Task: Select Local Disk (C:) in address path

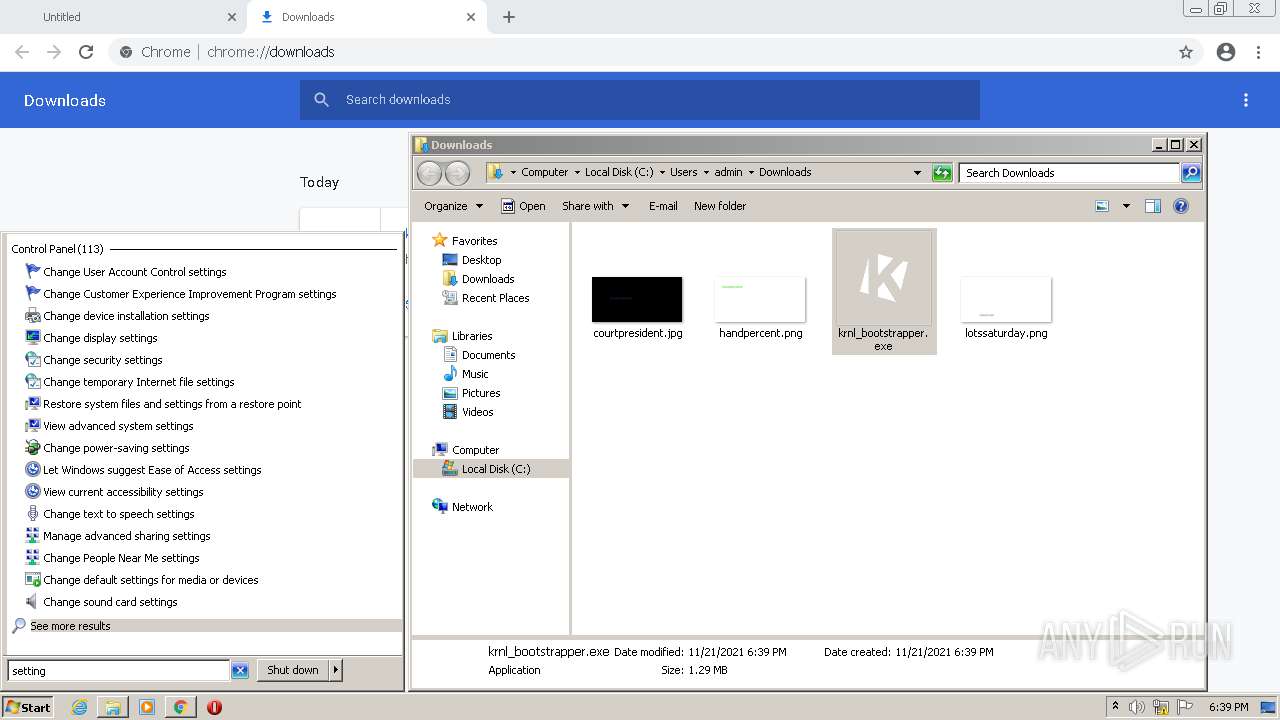Action: pos(619,172)
